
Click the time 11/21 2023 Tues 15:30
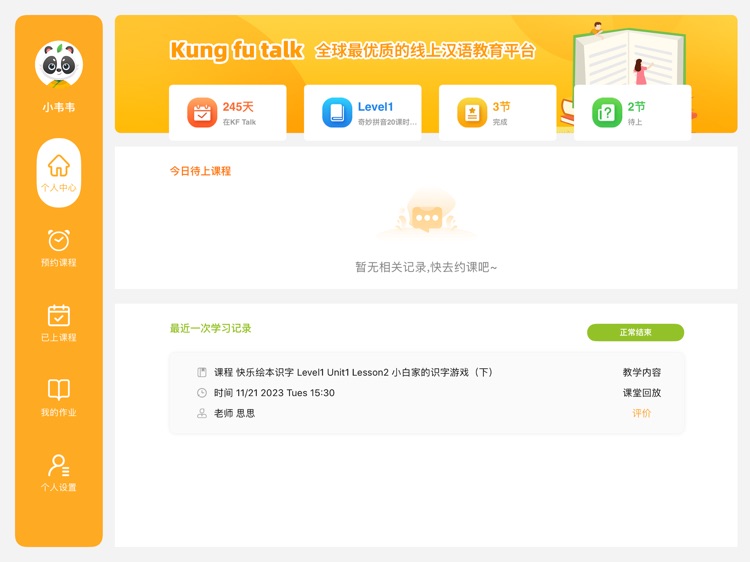click(x=285, y=393)
